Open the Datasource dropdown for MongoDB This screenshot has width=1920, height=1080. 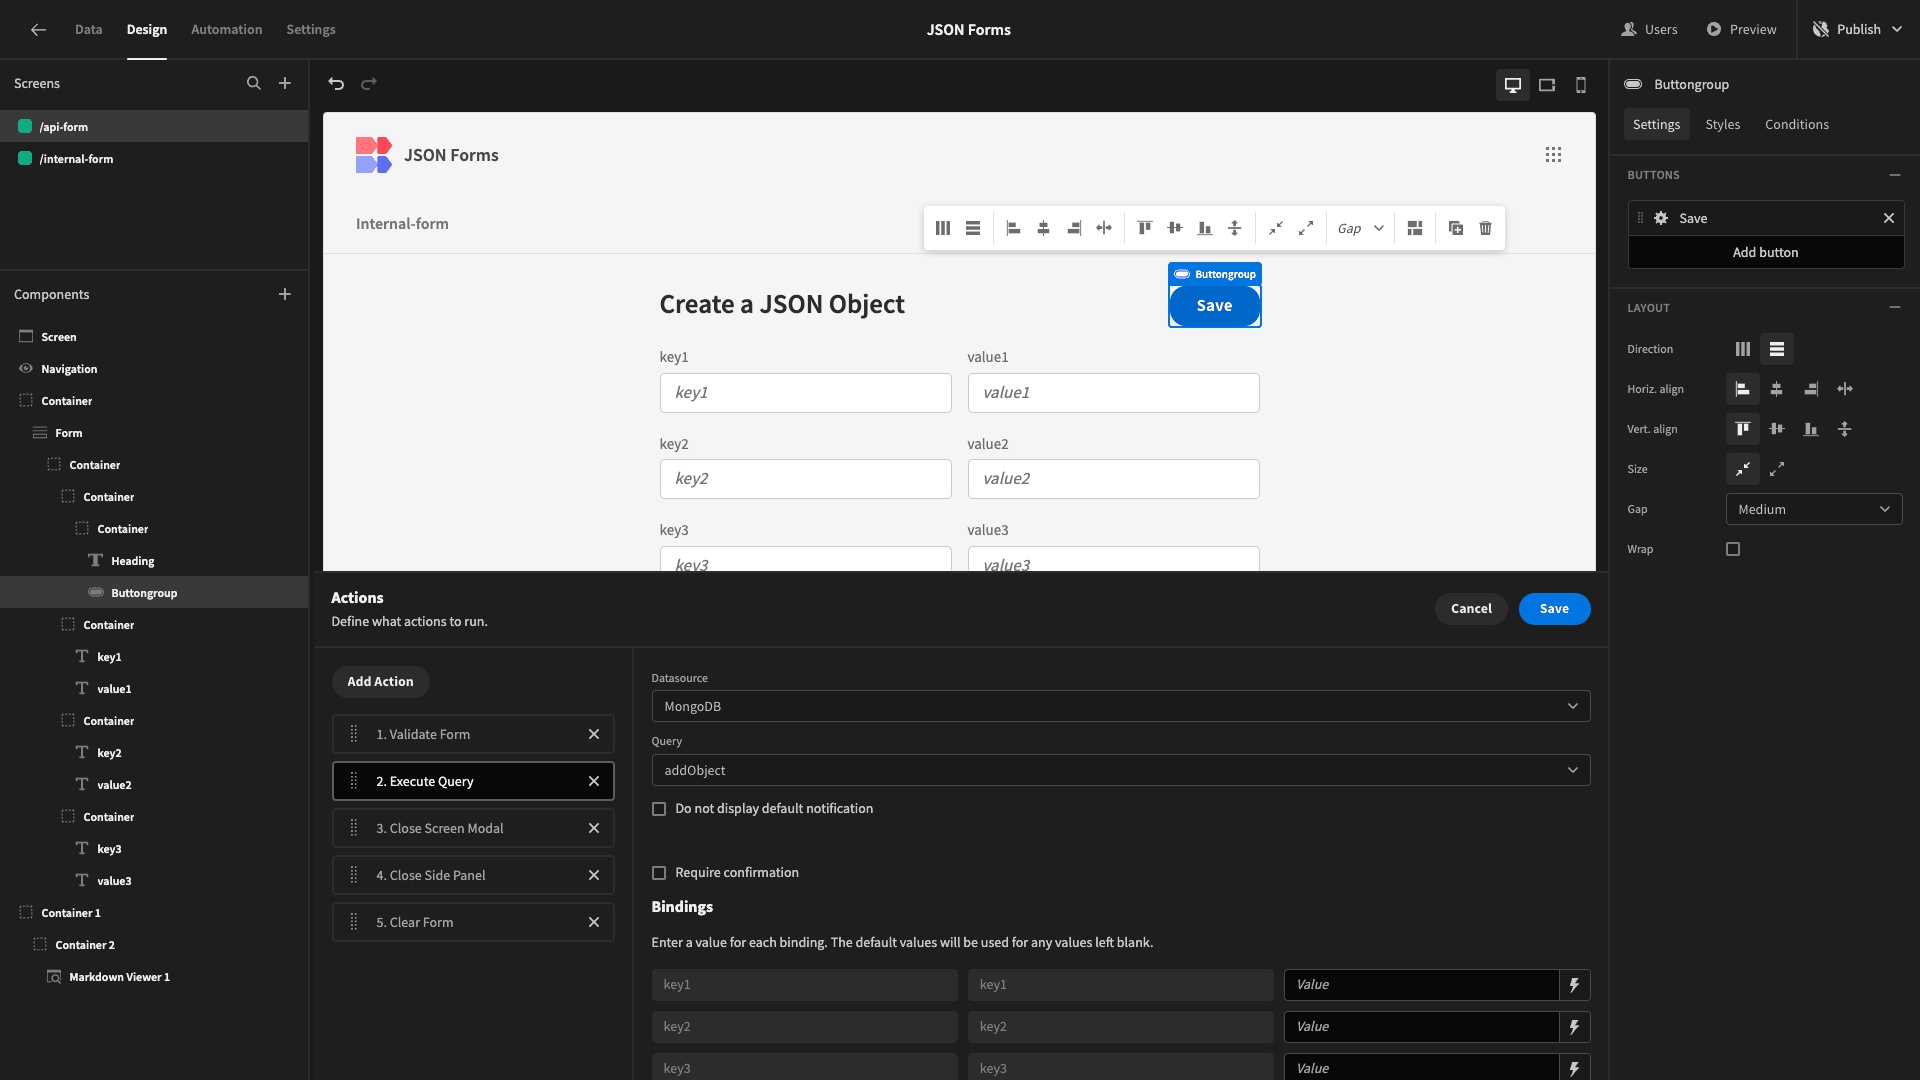click(x=1118, y=705)
